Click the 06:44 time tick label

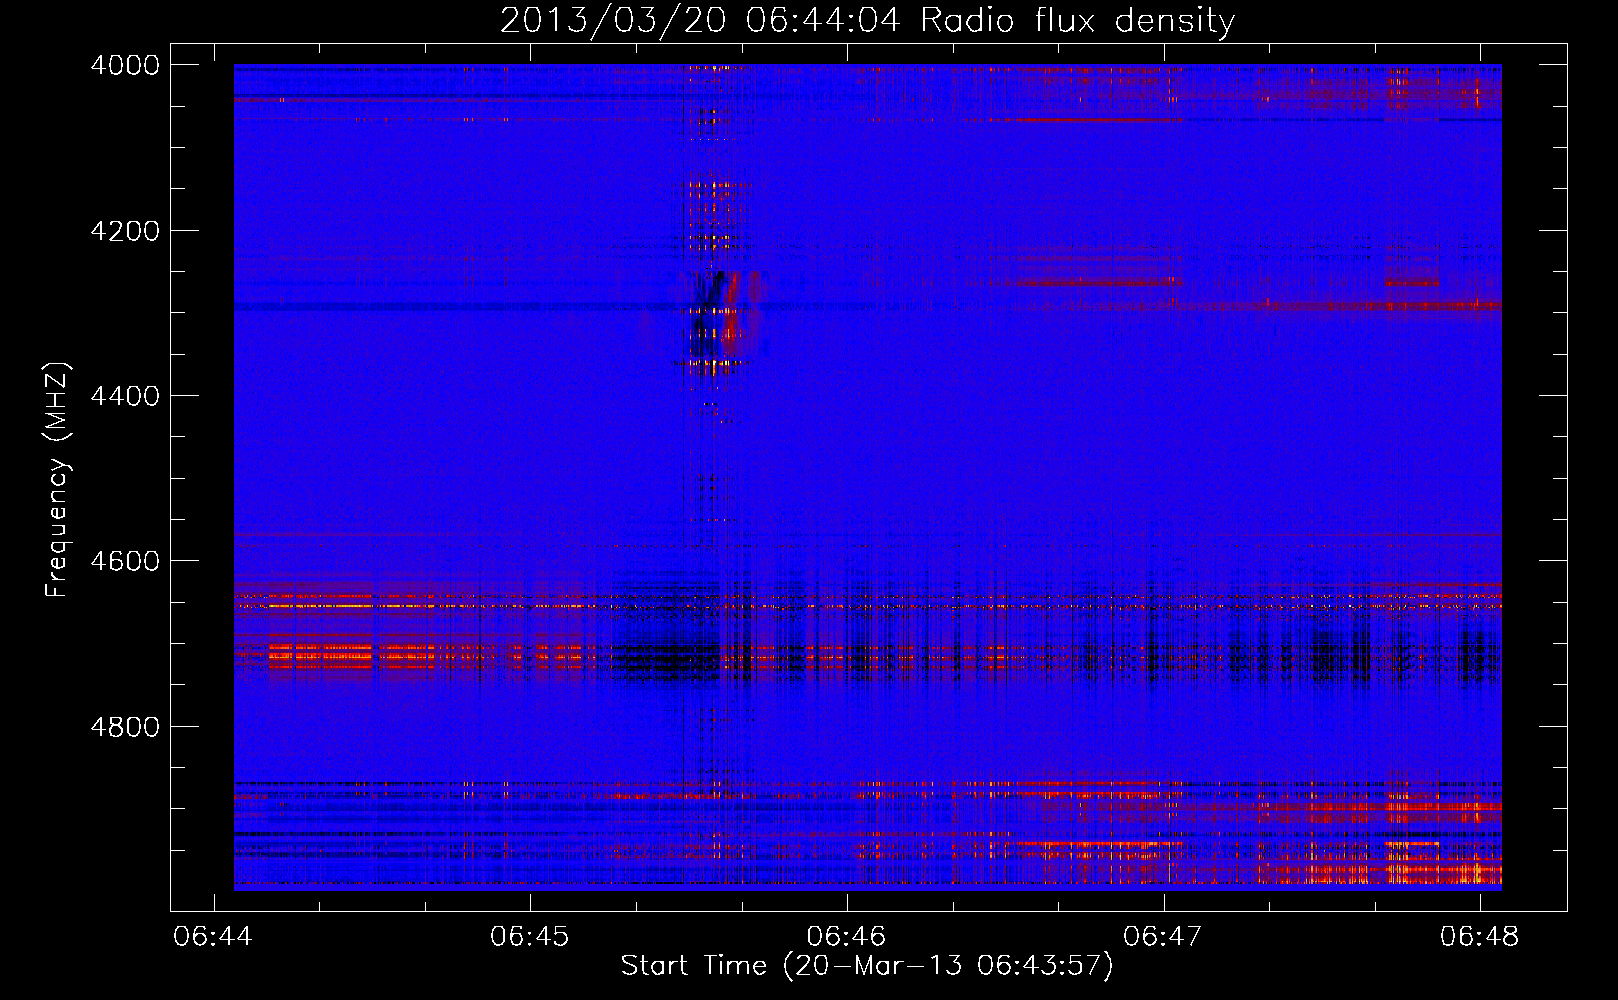pos(213,937)
